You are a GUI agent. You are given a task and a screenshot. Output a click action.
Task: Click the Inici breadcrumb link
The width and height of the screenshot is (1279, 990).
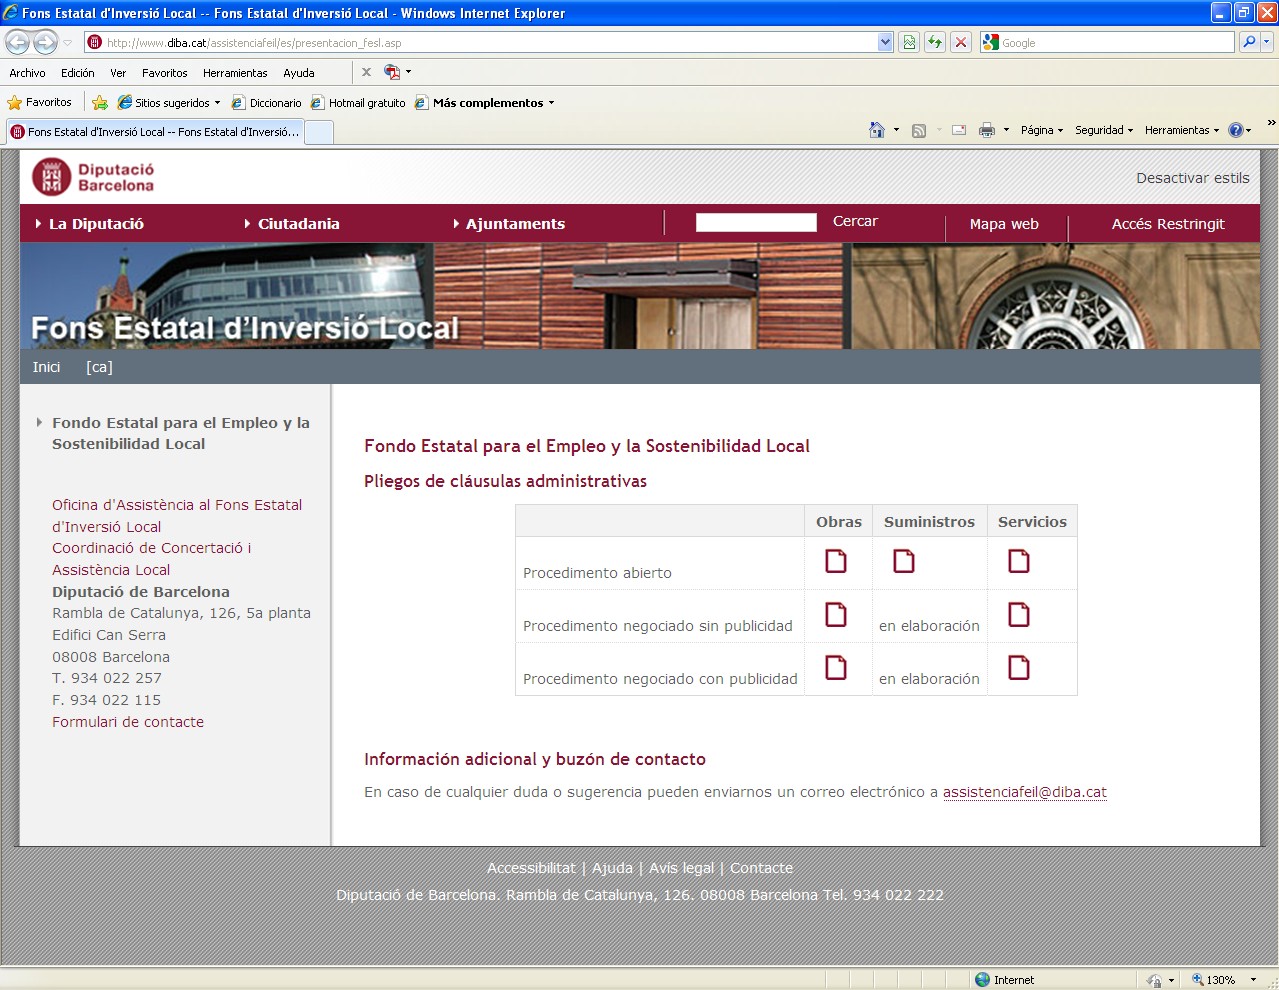pos(46,367)
